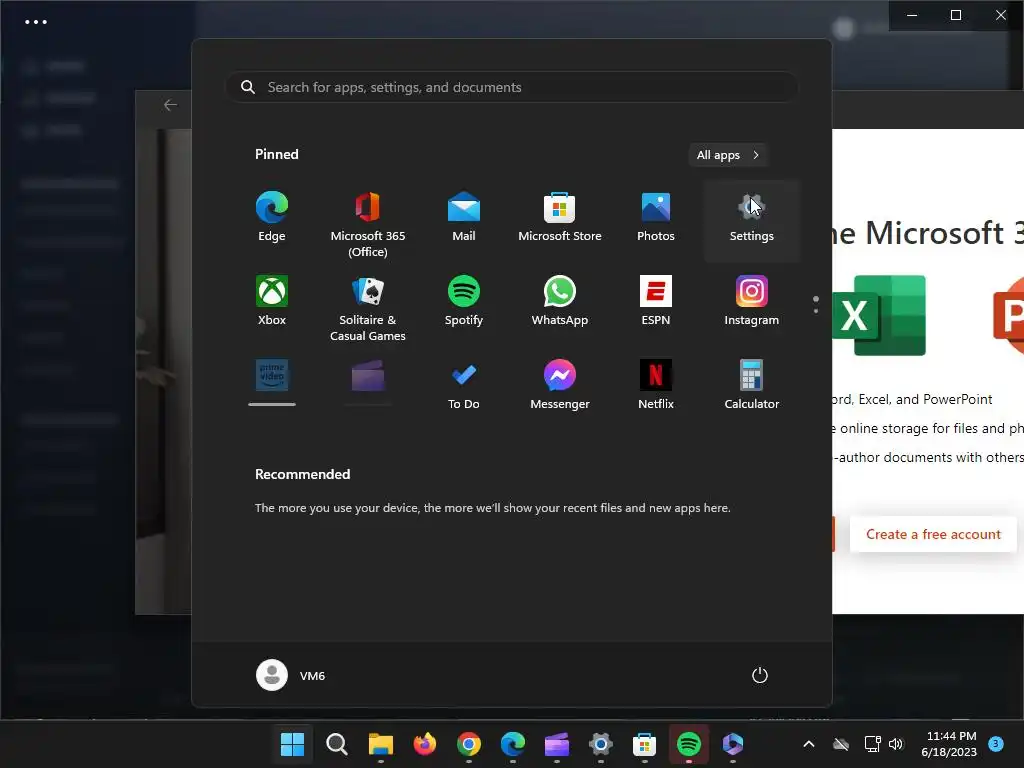The image size is (1024, 768).
Task: Open taskbar Search
Action: point(336,744)
